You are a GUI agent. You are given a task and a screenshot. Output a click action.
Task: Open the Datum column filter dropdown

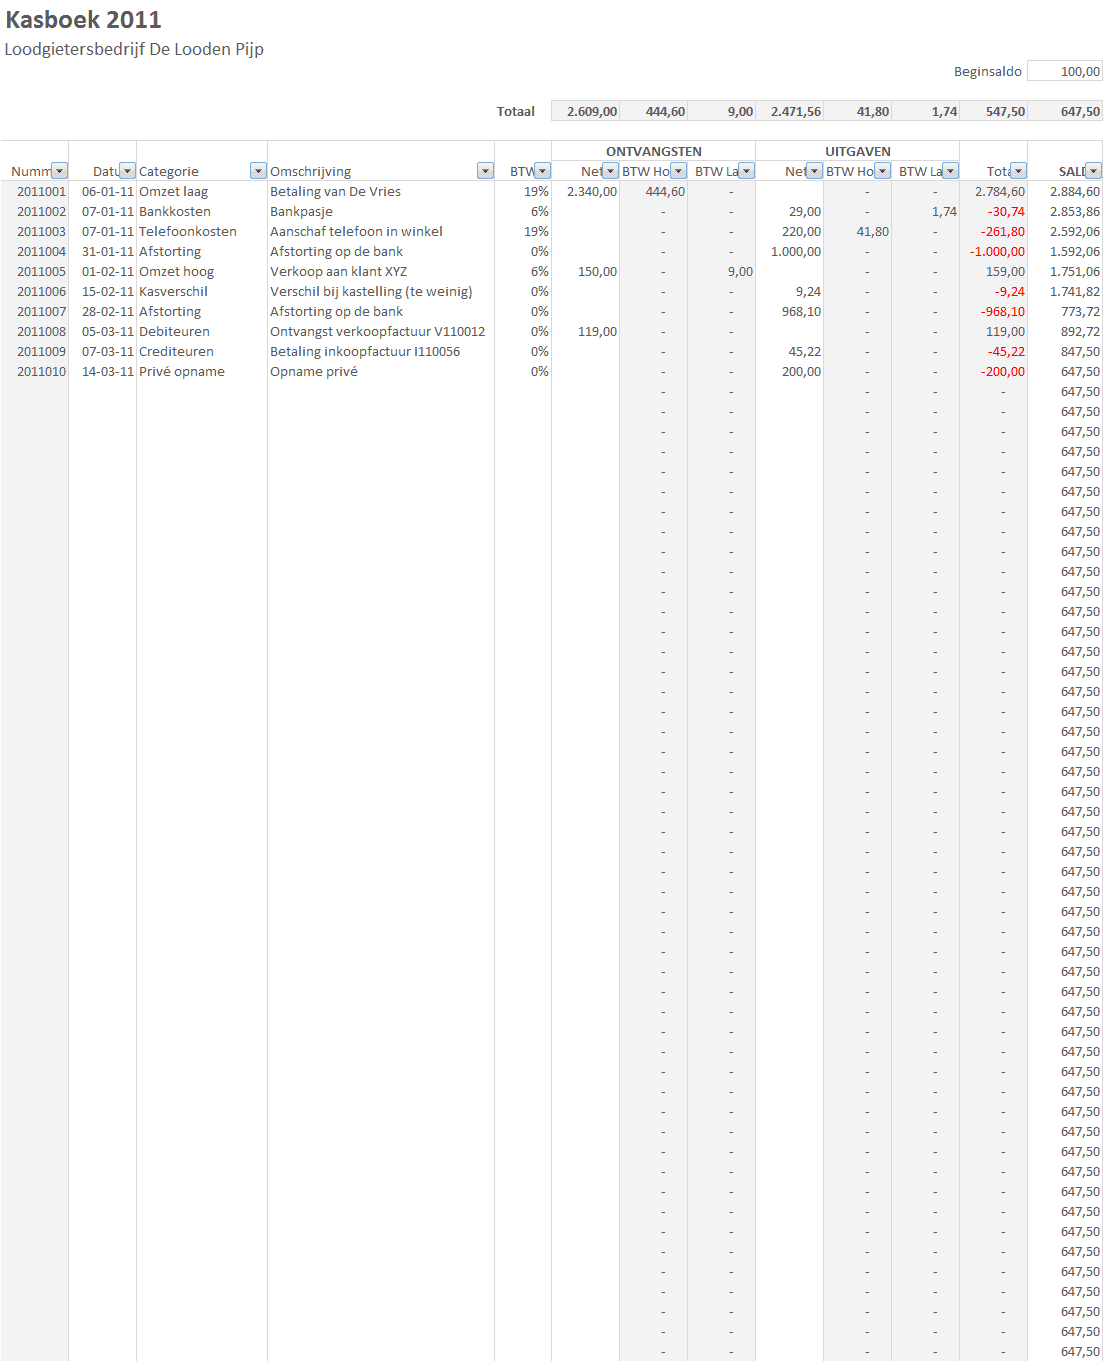(x=127, y=171)
